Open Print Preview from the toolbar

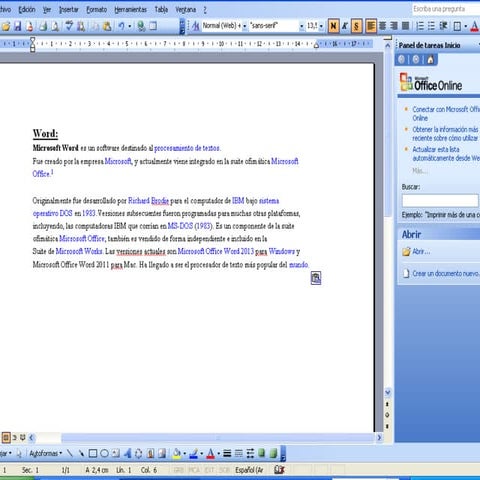pos(55,26)
